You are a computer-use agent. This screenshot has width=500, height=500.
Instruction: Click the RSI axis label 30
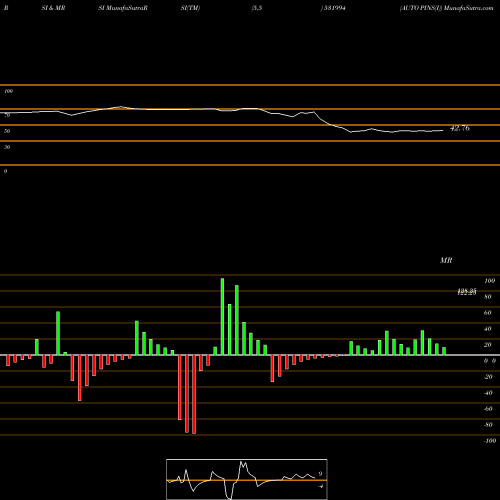coord(7,147)
